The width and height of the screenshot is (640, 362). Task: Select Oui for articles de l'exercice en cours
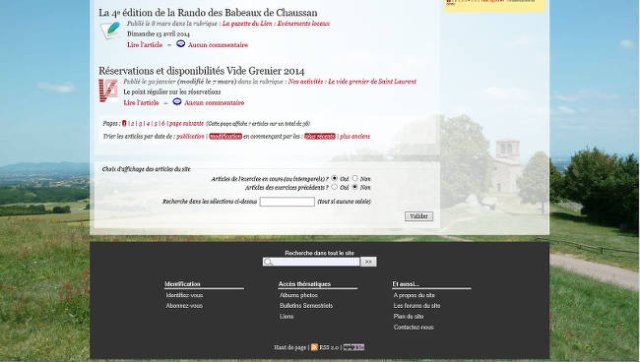[x=334, y=178]
